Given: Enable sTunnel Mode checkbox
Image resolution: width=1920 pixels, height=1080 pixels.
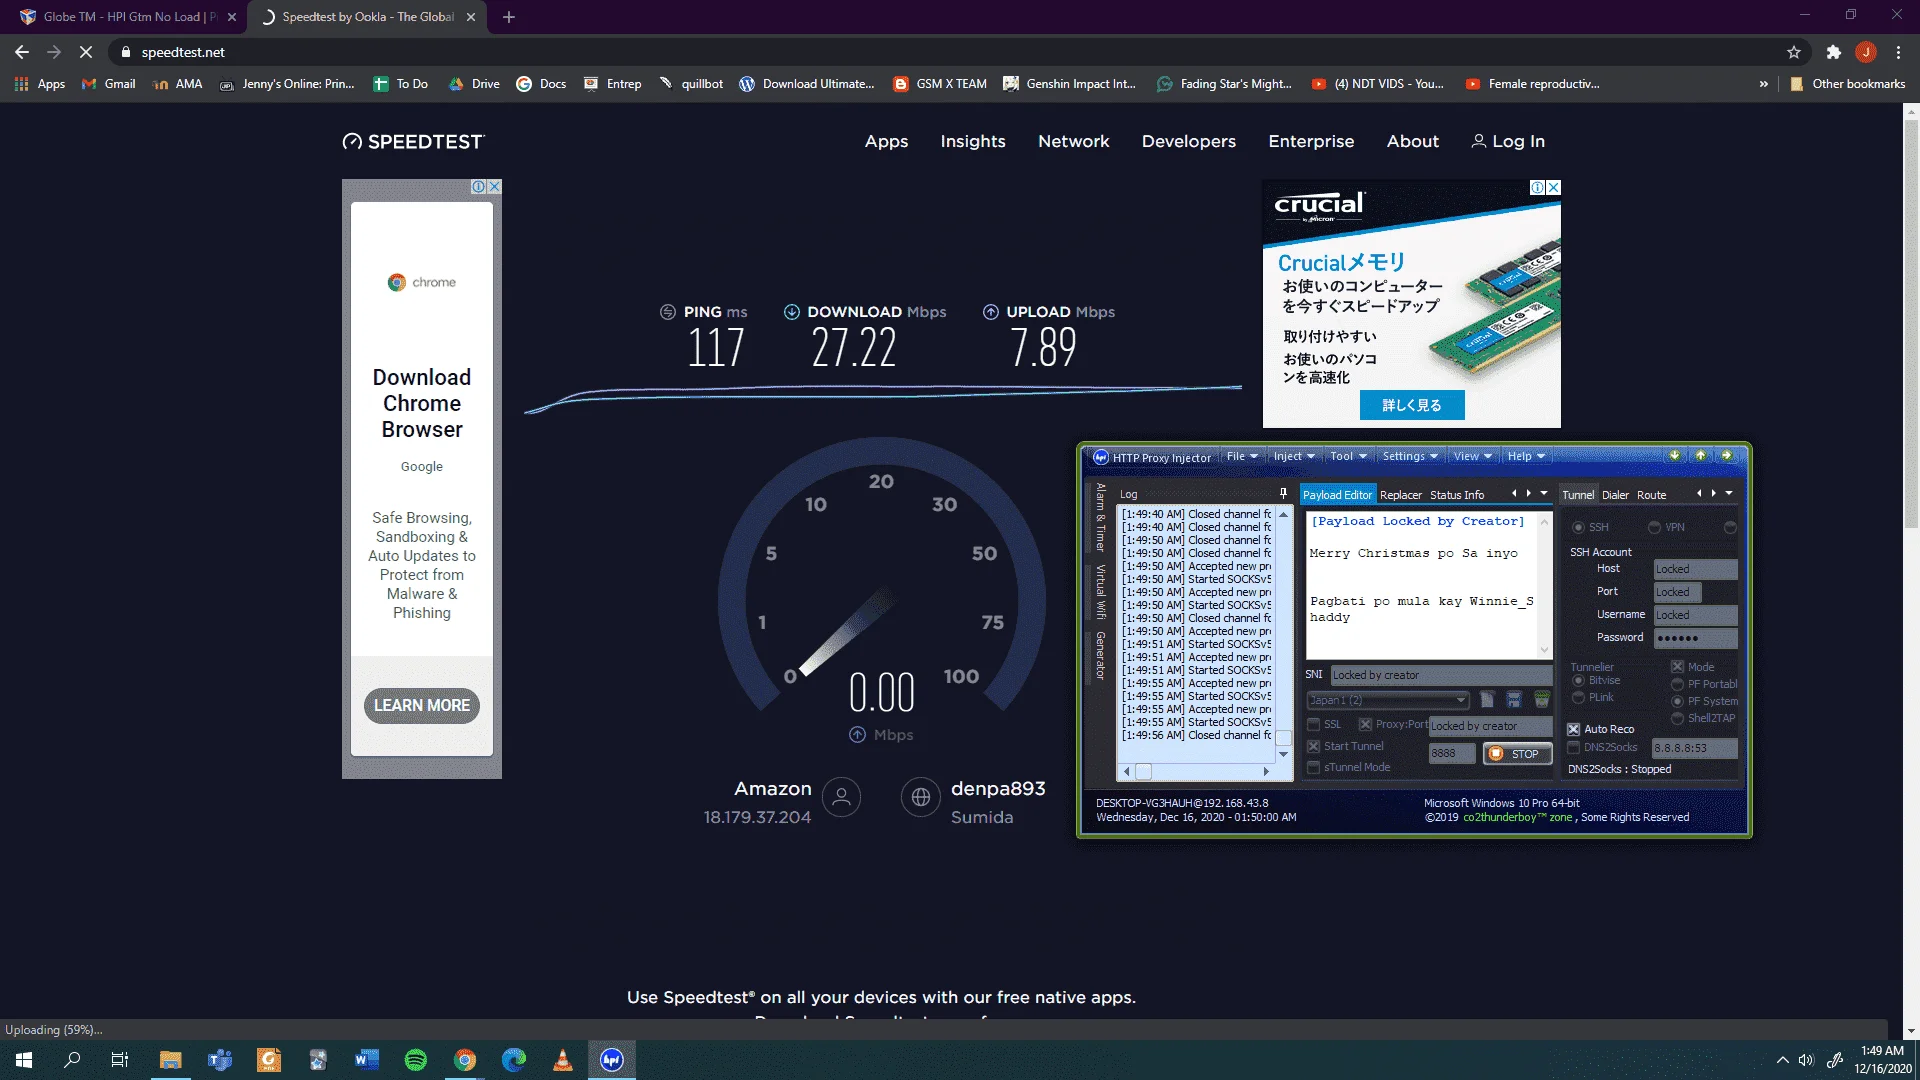Looking at the screenshot, I should tap(1314, 767).
